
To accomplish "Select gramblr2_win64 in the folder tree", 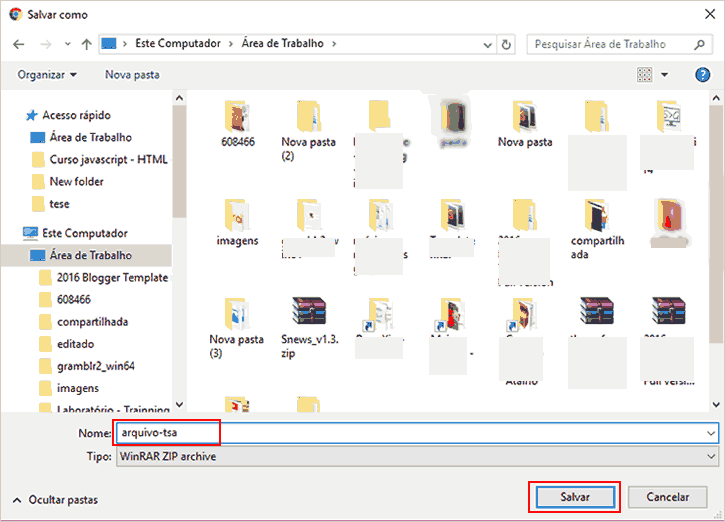I will pyautogui.click(x=96, y=366).
